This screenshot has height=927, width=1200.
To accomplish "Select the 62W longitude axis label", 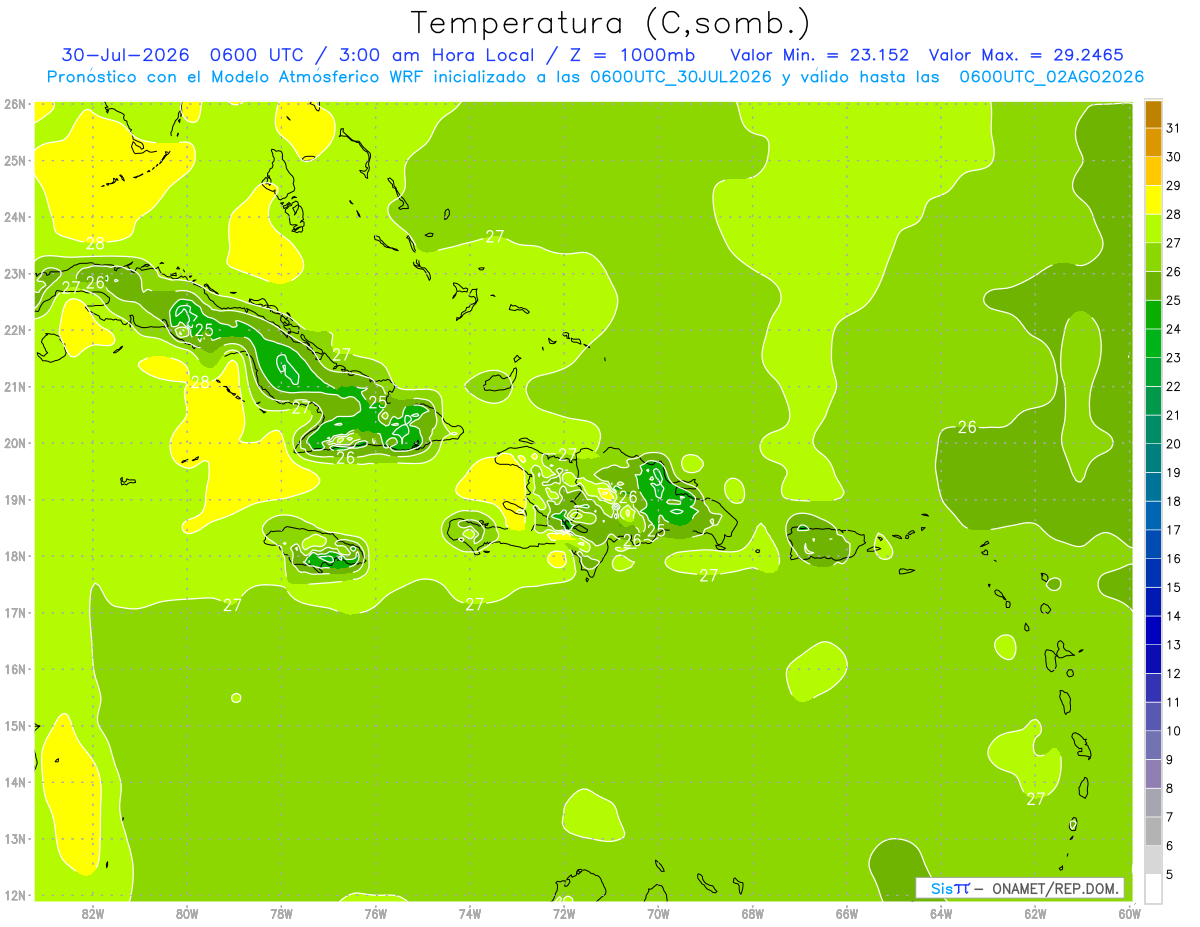I will coord(1035,913).
